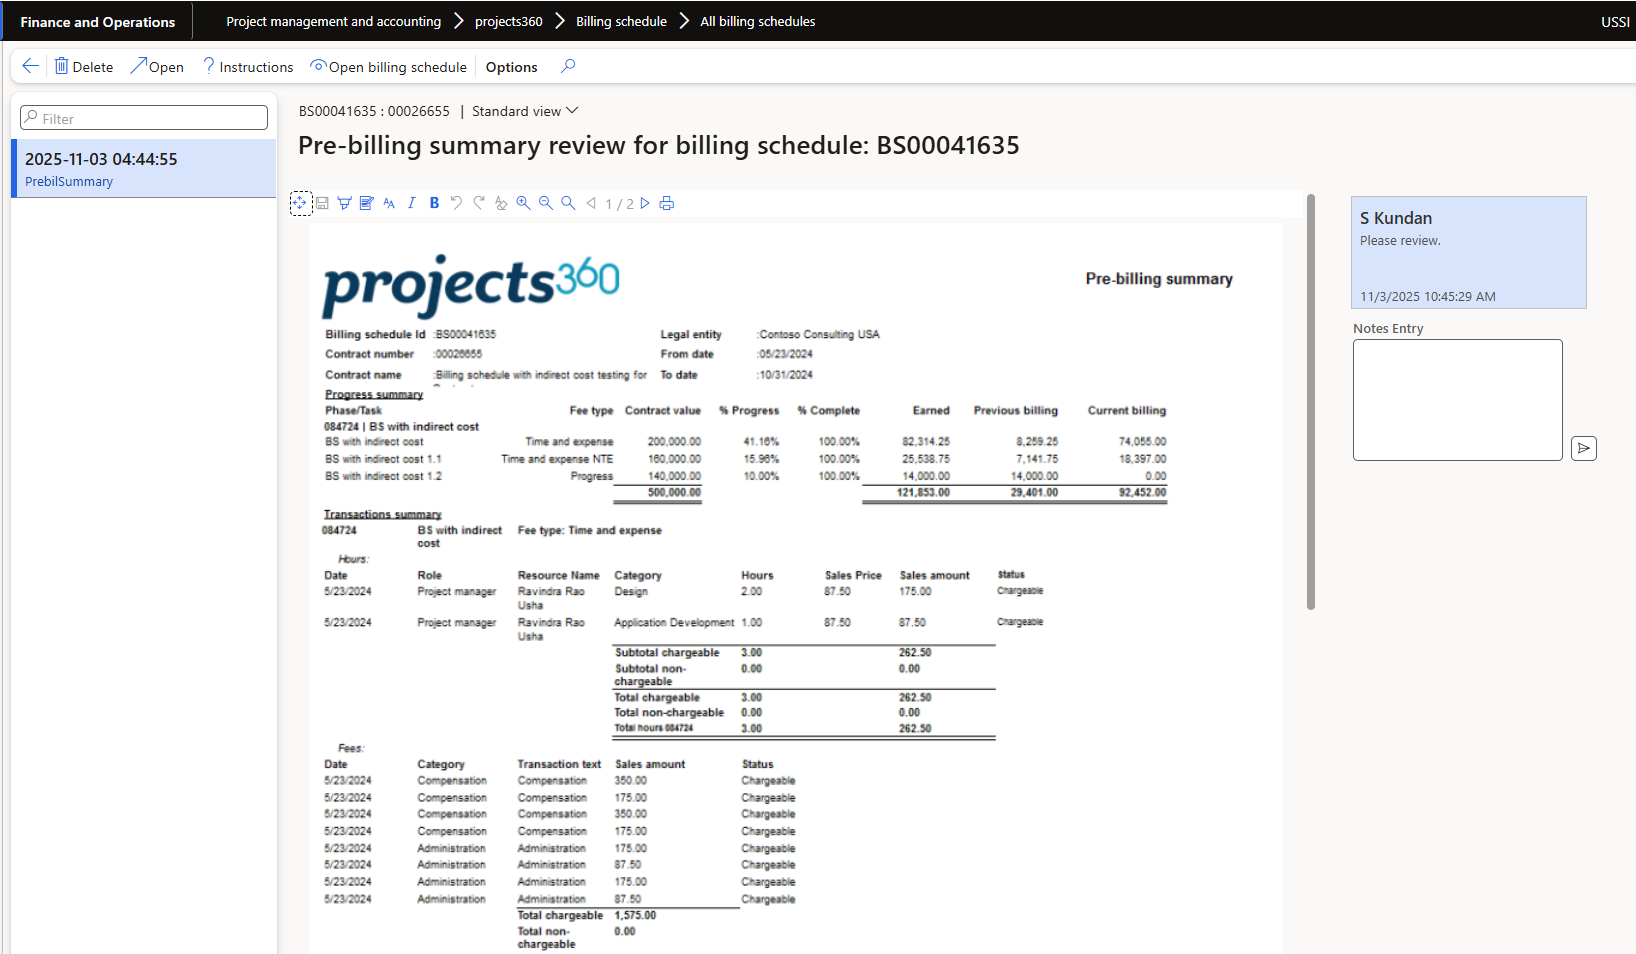Click the font size icon
The width and height of the screenshot is (1636, 954).
pos(389,203)
